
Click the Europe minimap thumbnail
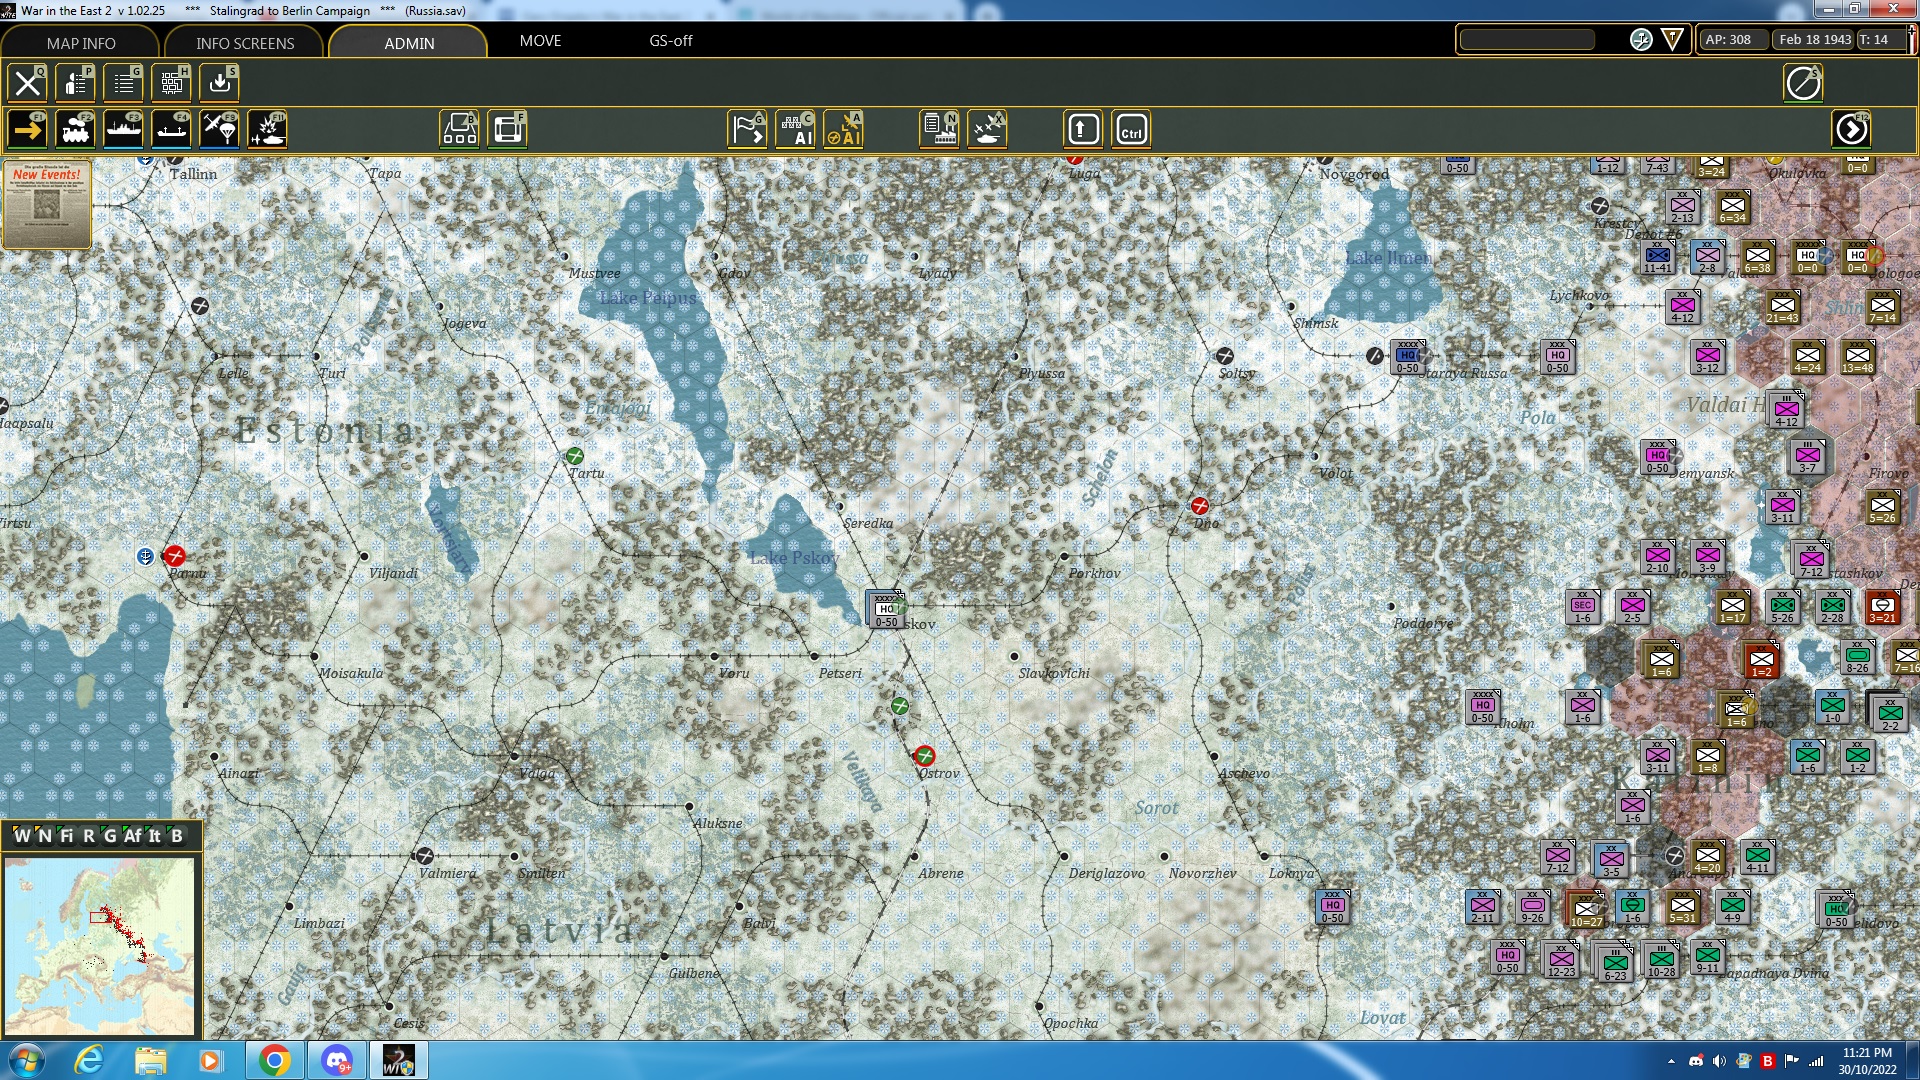click(100, 945)
